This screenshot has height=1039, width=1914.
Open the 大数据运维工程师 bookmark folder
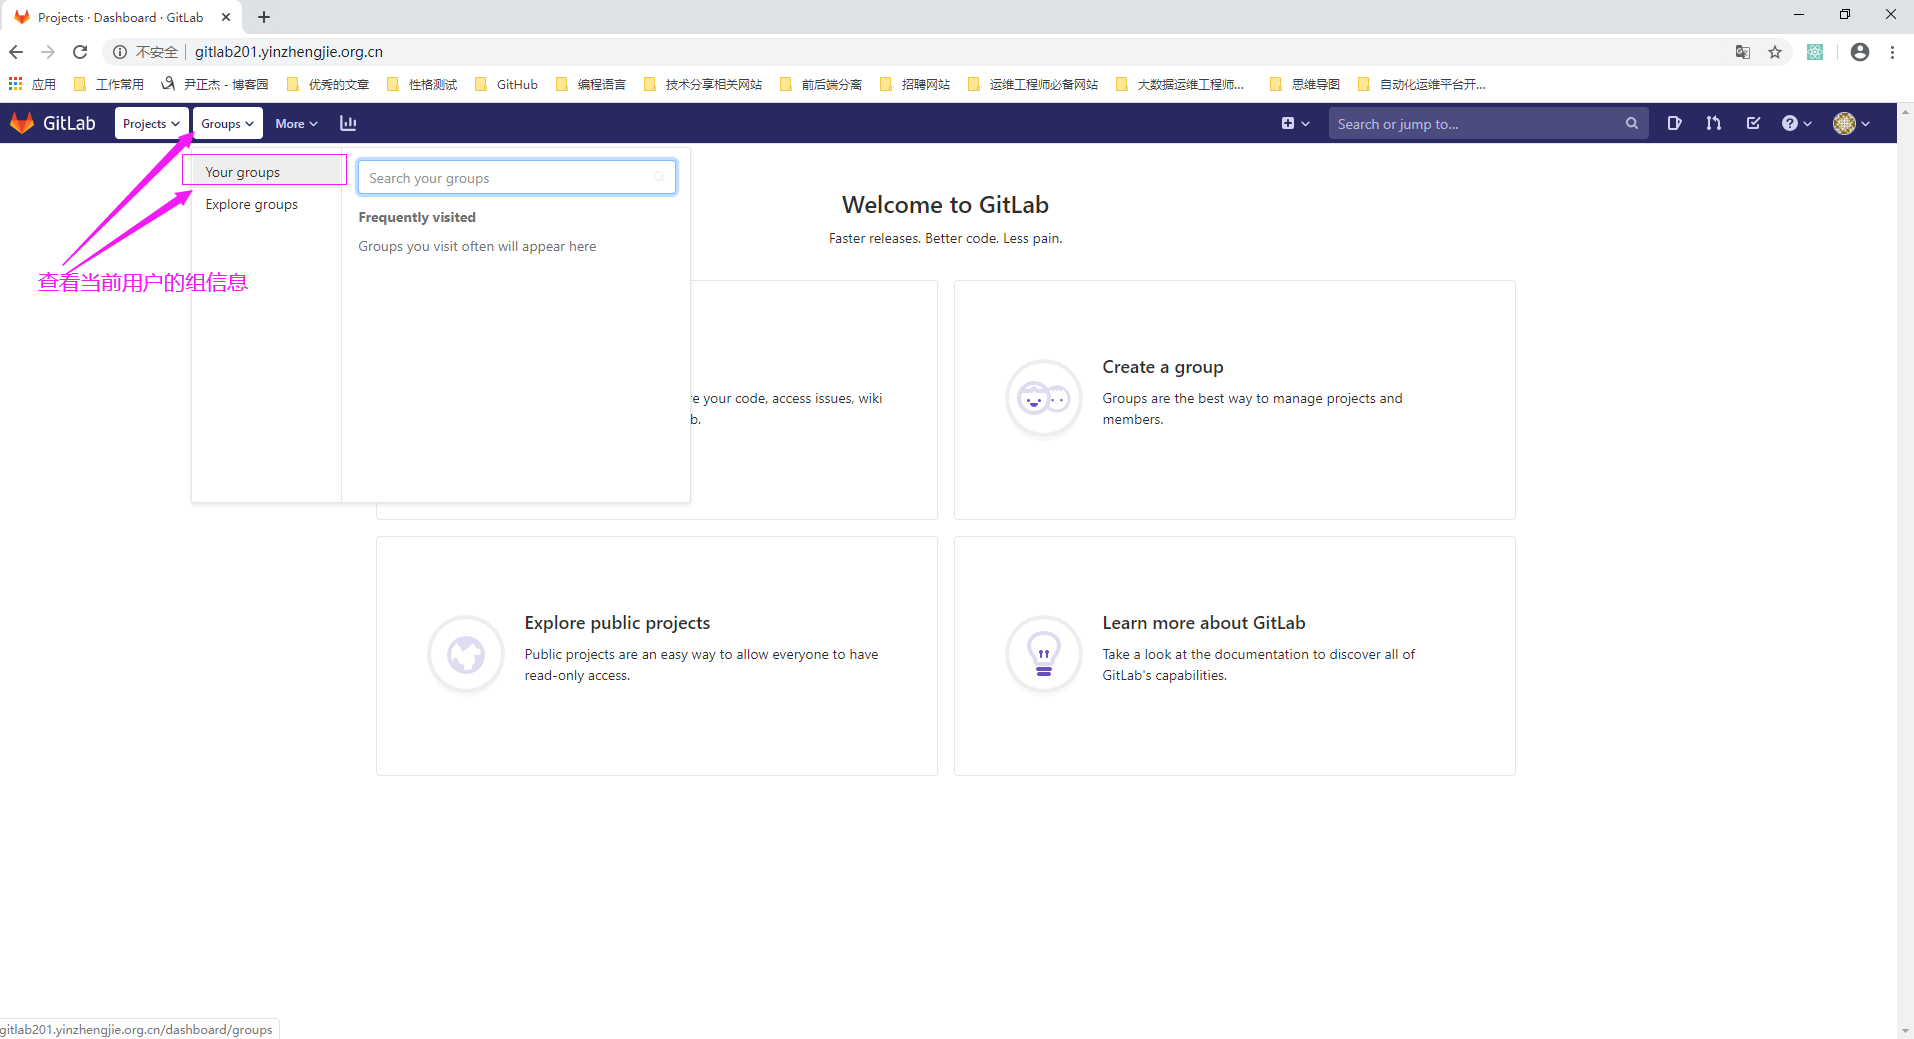pos(1180,84)
